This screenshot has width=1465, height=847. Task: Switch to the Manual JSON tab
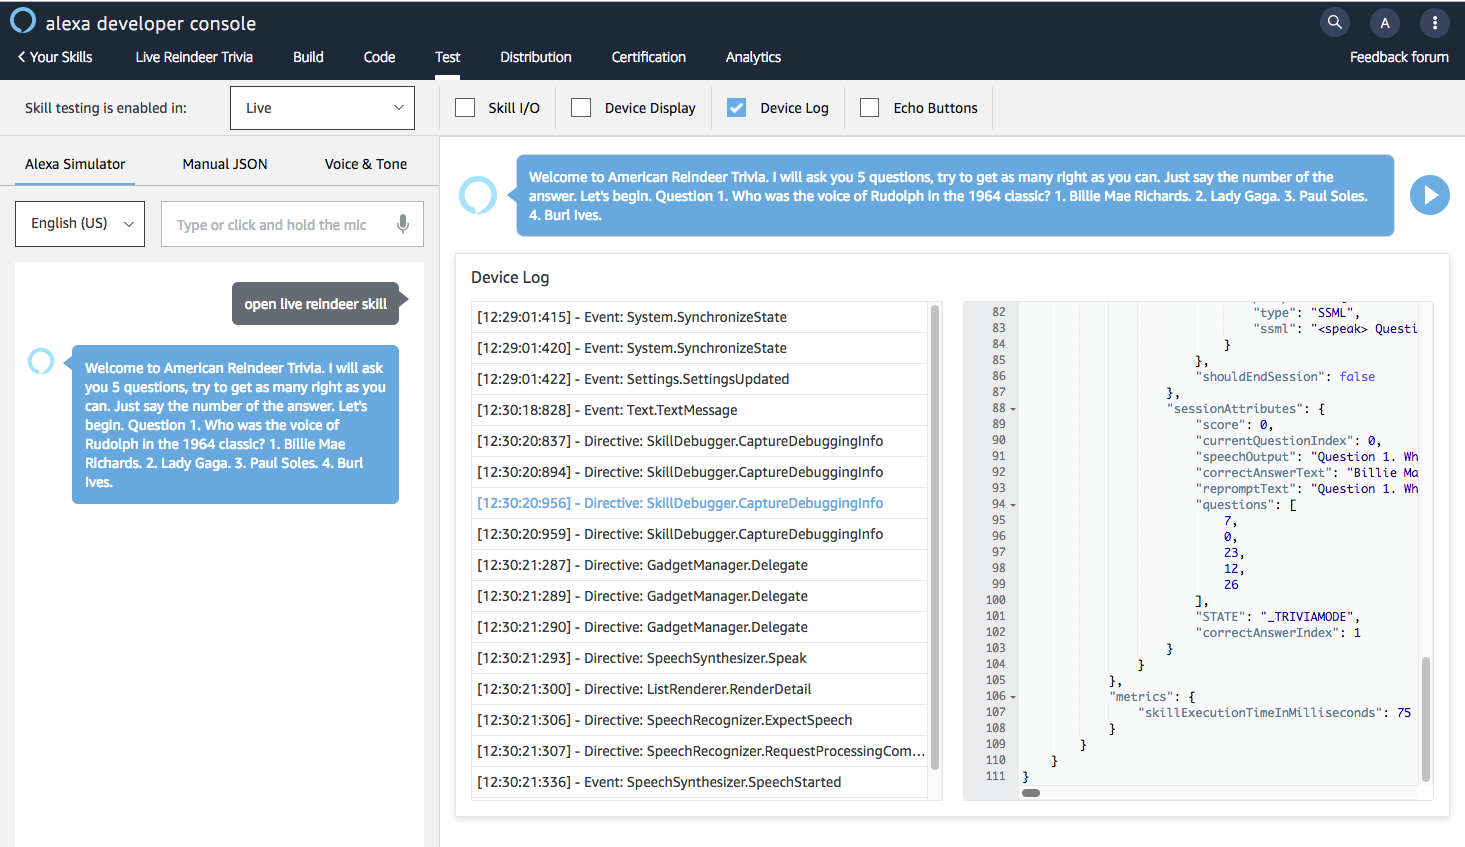point(225,164)
